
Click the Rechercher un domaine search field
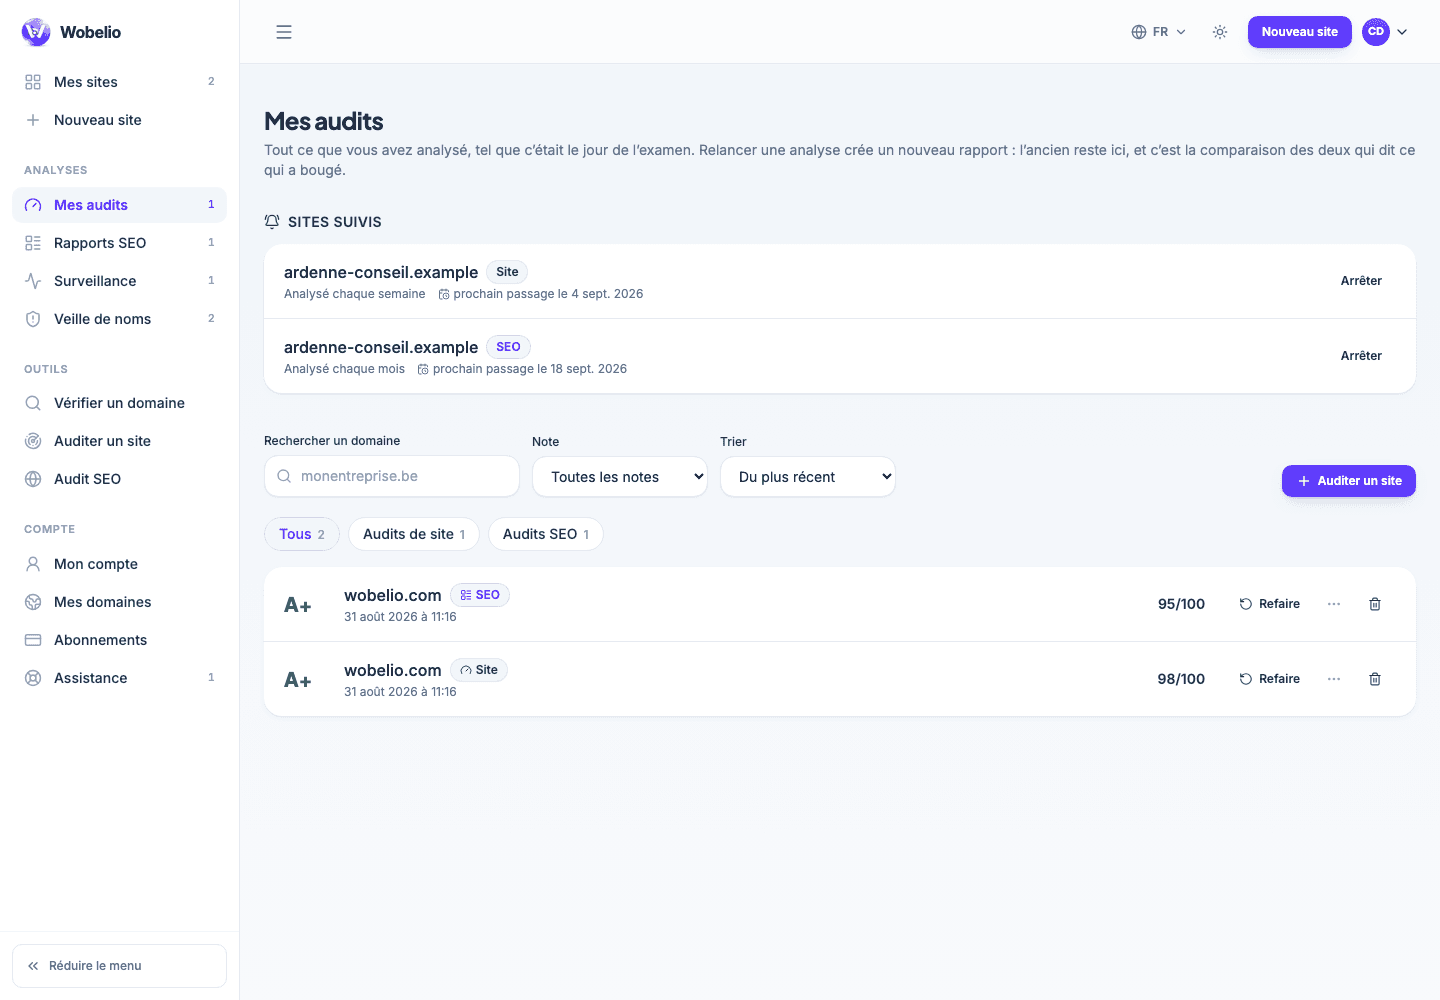392,476
